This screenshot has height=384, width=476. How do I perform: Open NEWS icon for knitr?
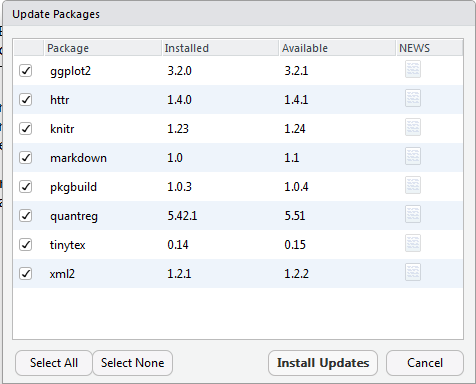(x=413, y=127)
